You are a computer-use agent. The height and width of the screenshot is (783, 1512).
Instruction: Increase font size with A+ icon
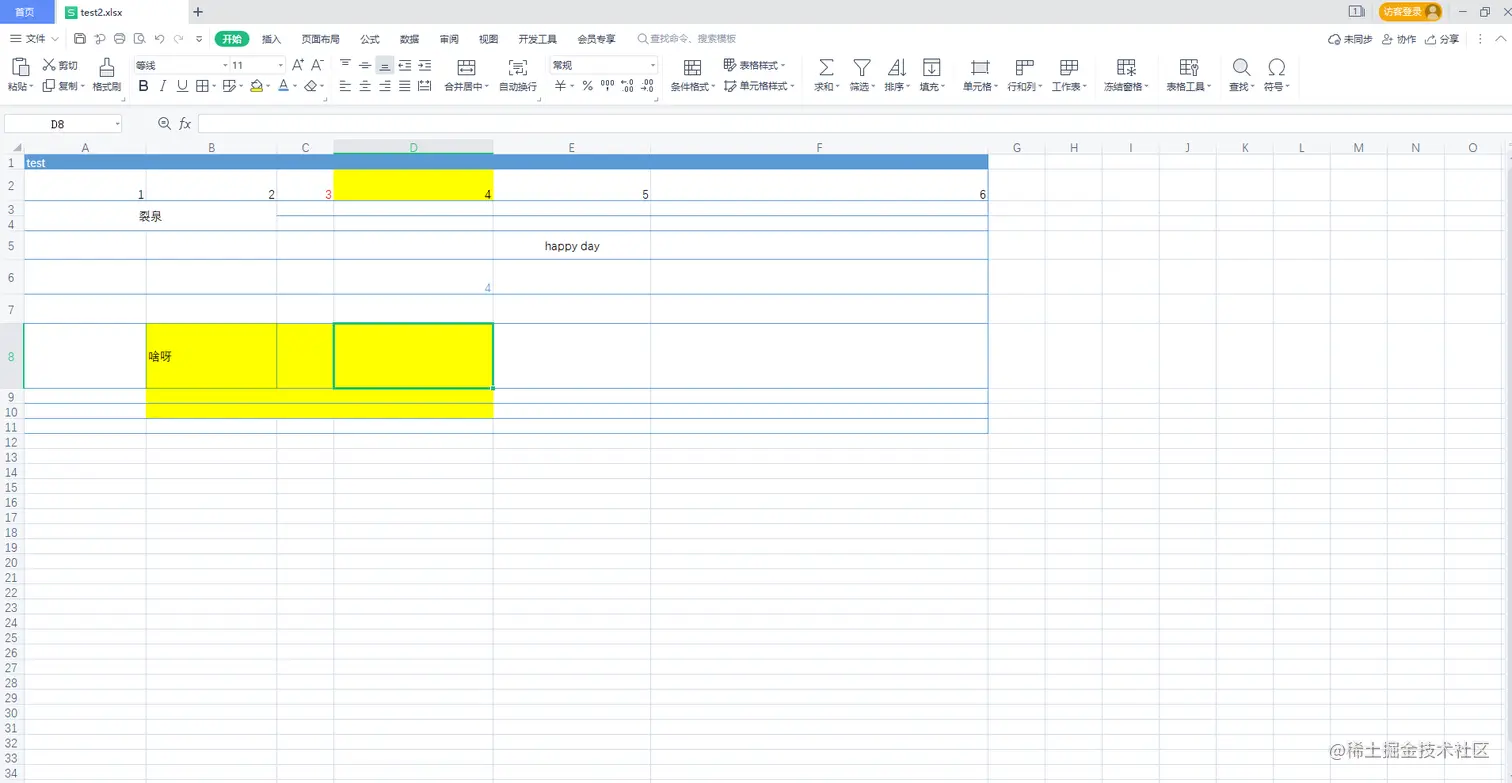tap(298, 65)
